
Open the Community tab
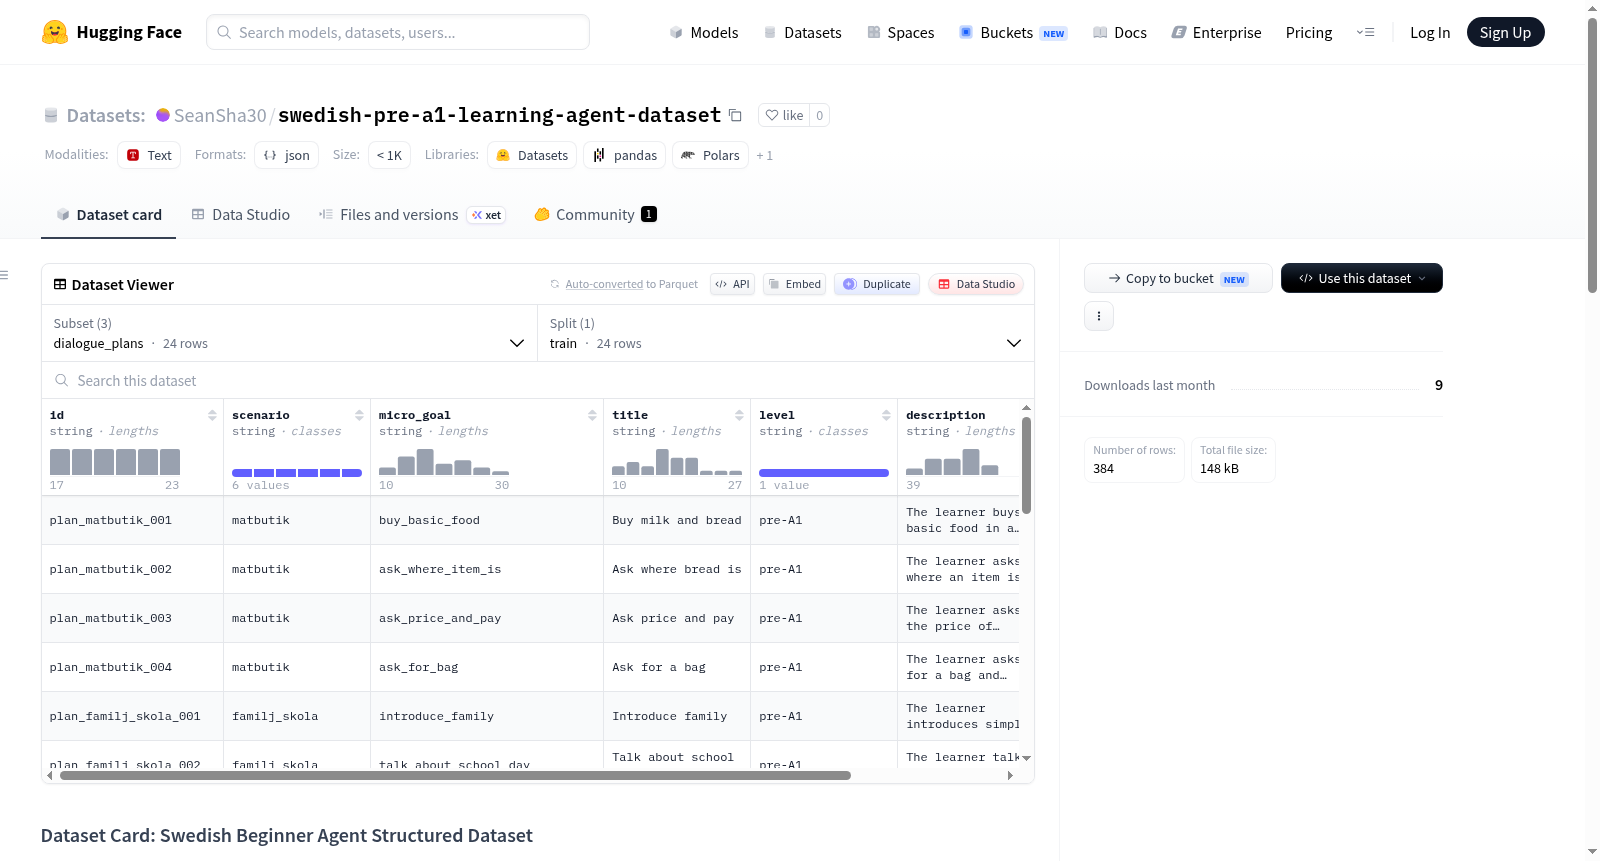point(595,215)
